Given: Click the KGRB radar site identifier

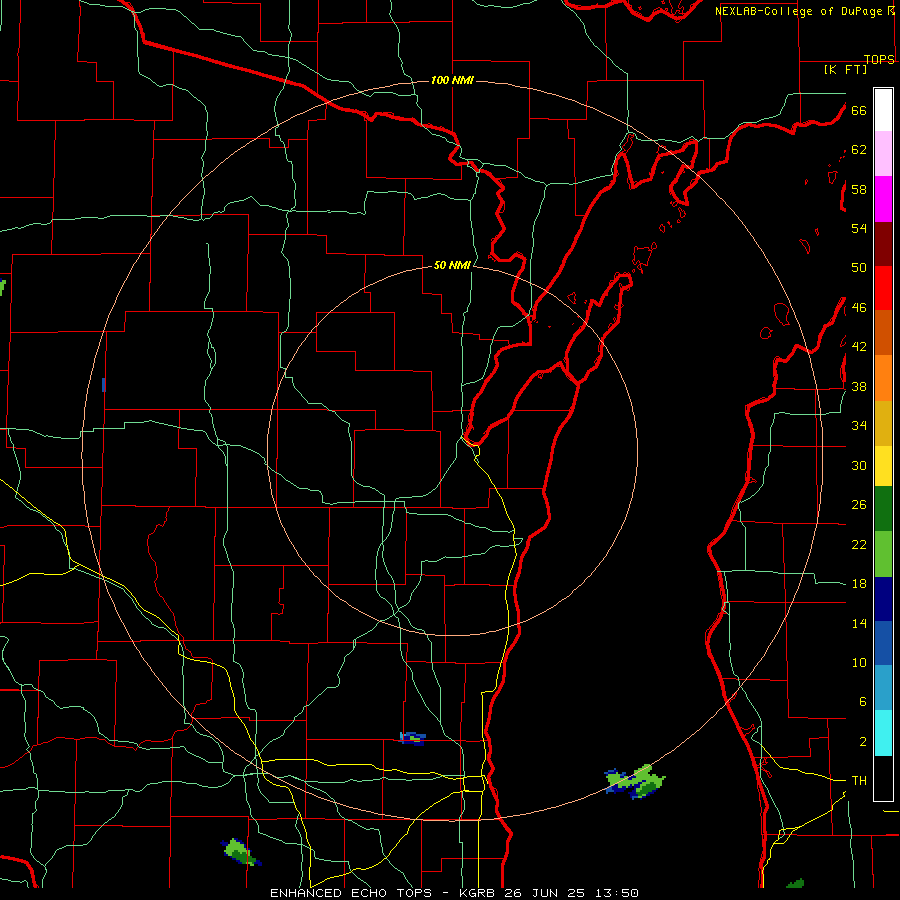Looking at the screenshot, I should pyautogui.click(x=480, y=893).
